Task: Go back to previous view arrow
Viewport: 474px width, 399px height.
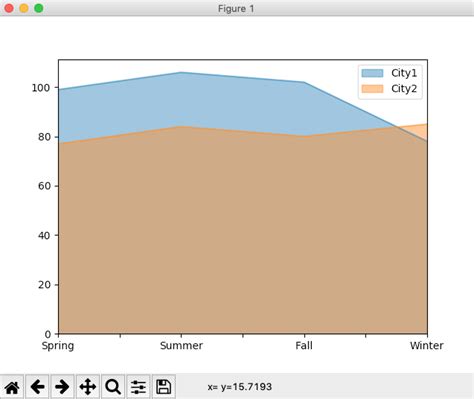Action: pos(37,387)
